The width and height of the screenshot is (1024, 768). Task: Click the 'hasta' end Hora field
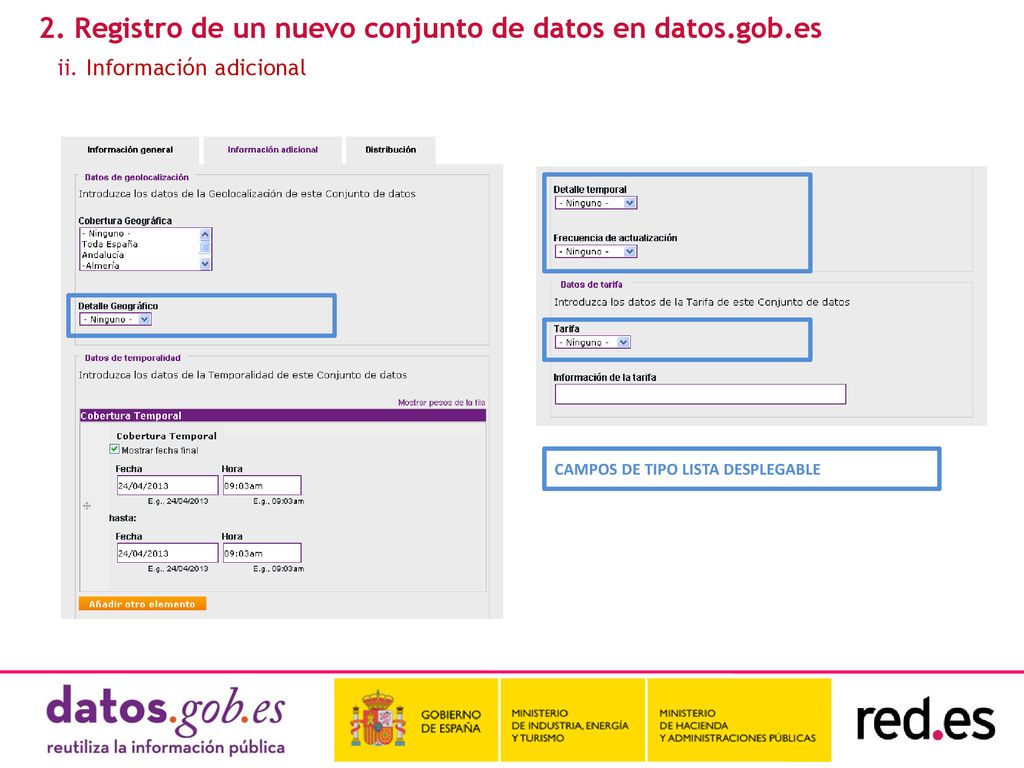tap(262, 552)
